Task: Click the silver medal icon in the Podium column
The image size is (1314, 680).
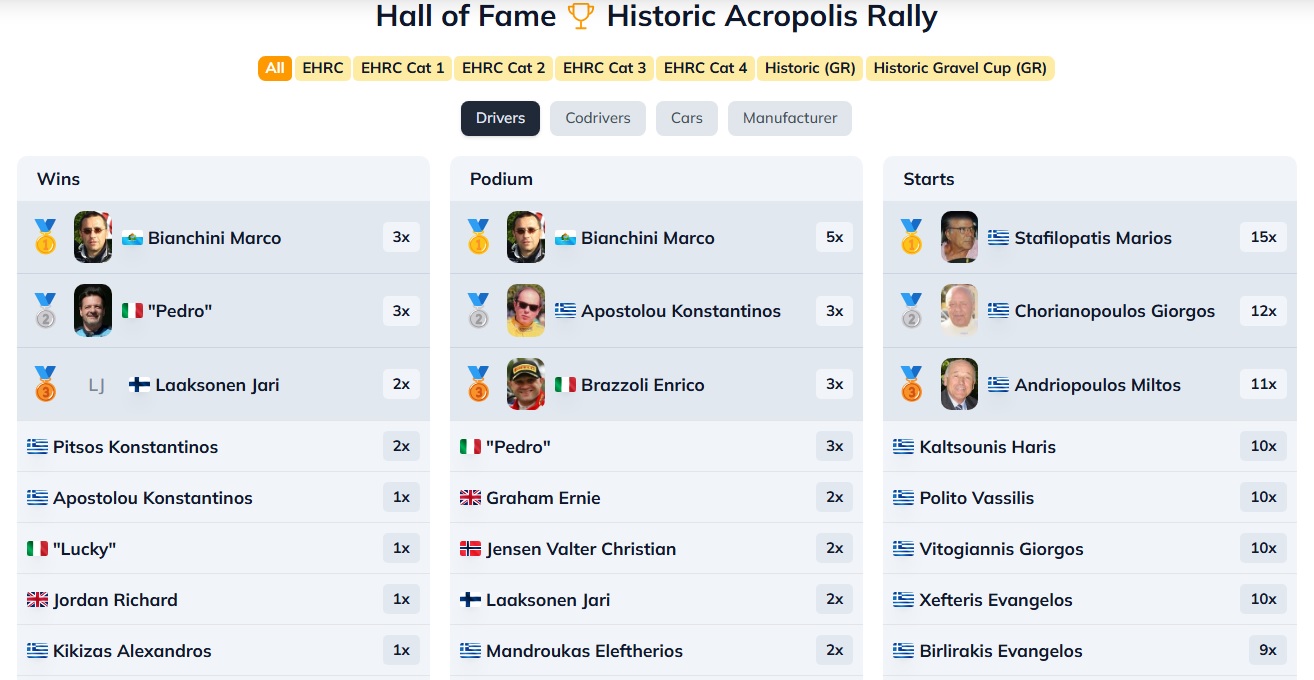Action: 478,311
